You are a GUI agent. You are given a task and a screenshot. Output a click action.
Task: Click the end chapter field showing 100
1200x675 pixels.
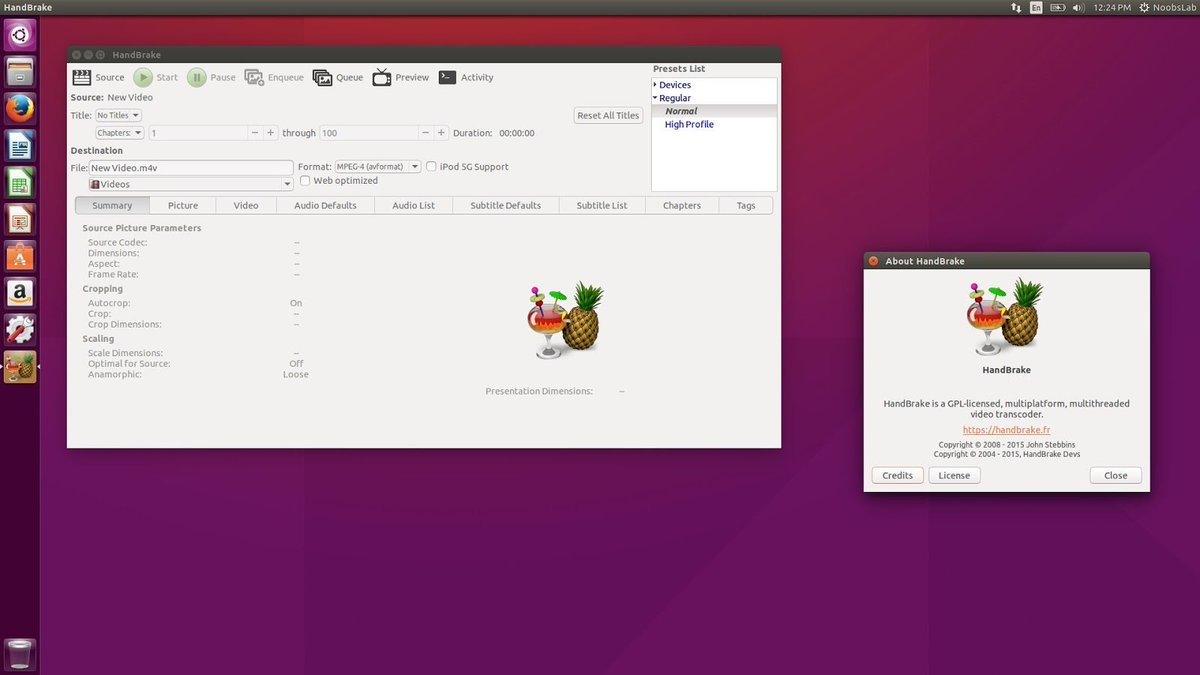coord(367,133)
